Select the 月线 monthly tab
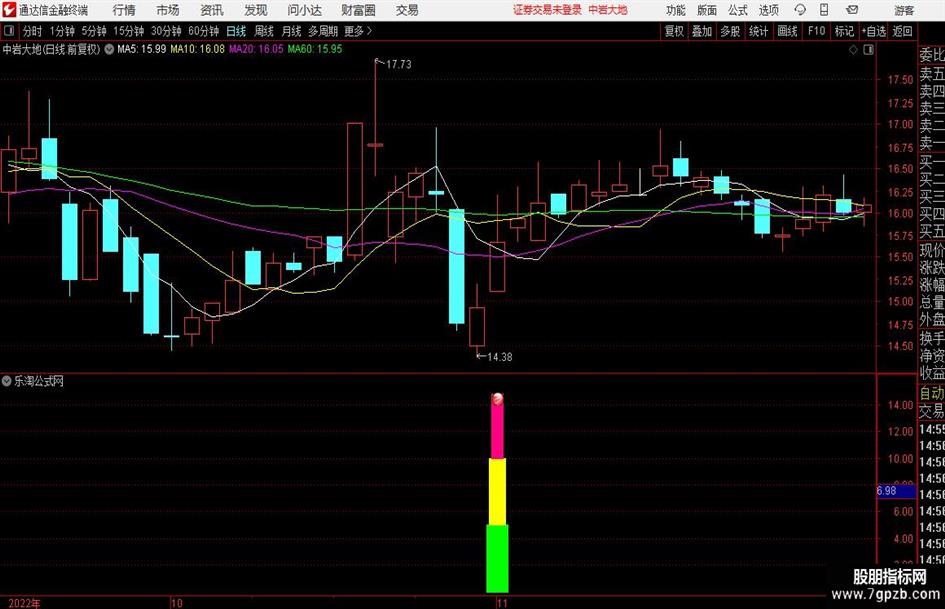The height and width of the screenshot is (609, 945). (292, 31)
